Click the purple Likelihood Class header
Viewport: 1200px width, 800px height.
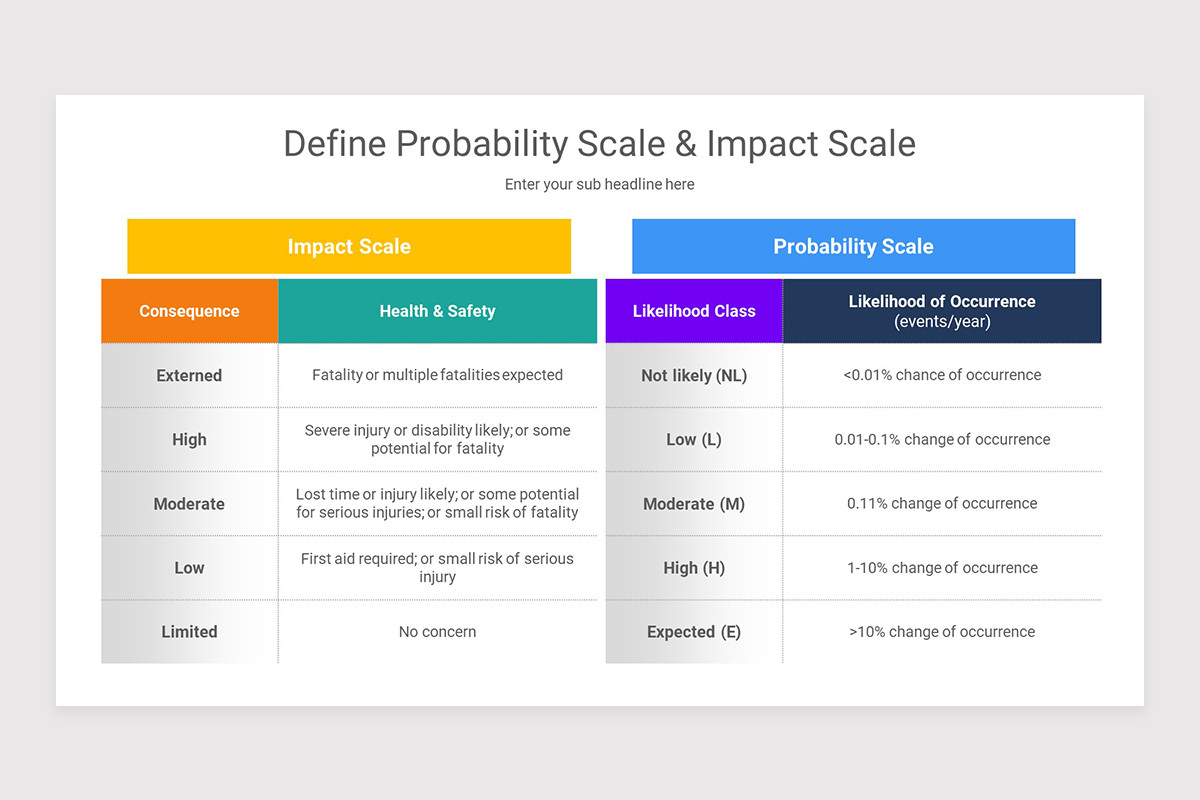[694, 311]
